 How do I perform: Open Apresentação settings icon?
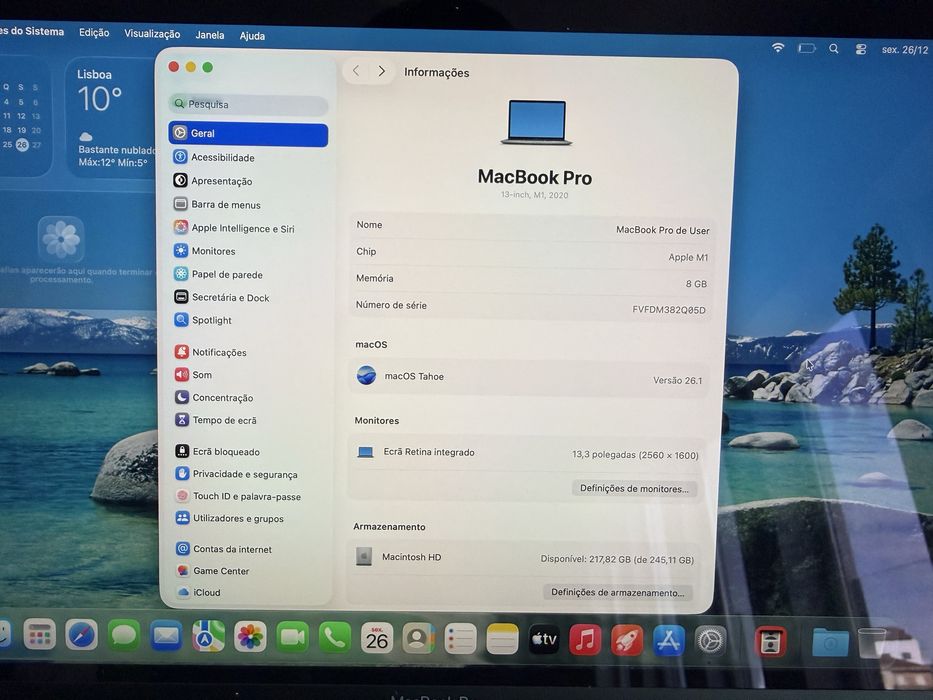click(180, 180)
